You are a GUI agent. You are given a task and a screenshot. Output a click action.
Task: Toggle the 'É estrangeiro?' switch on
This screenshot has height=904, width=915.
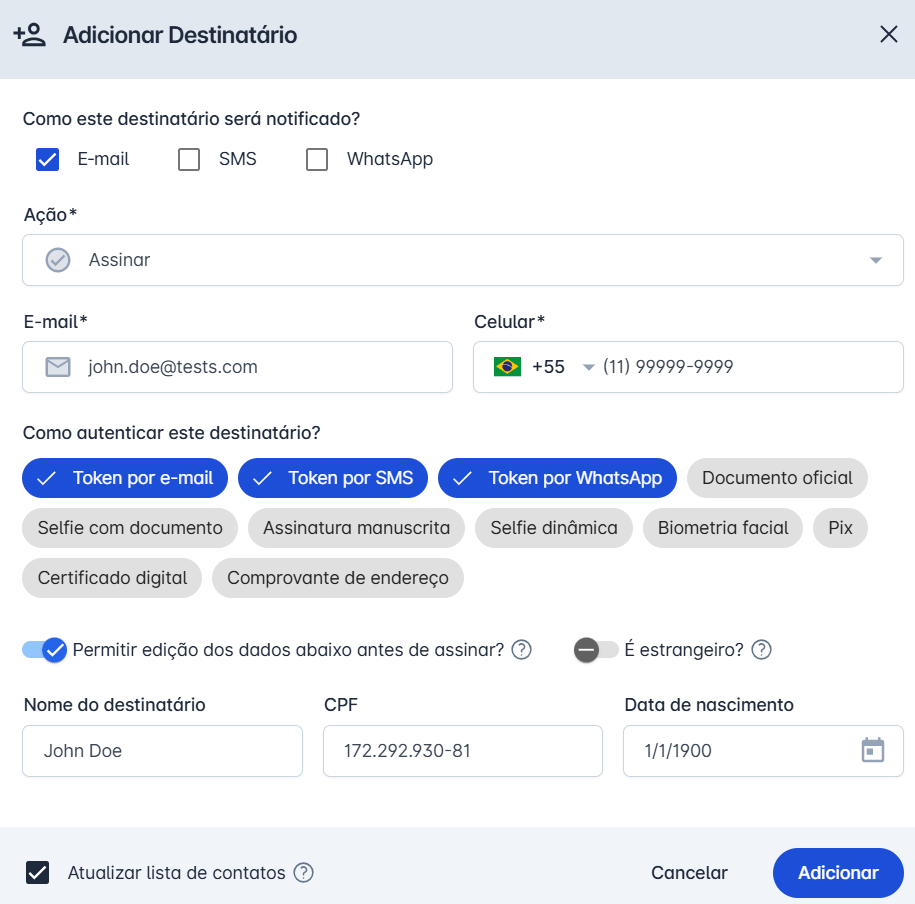595,650
